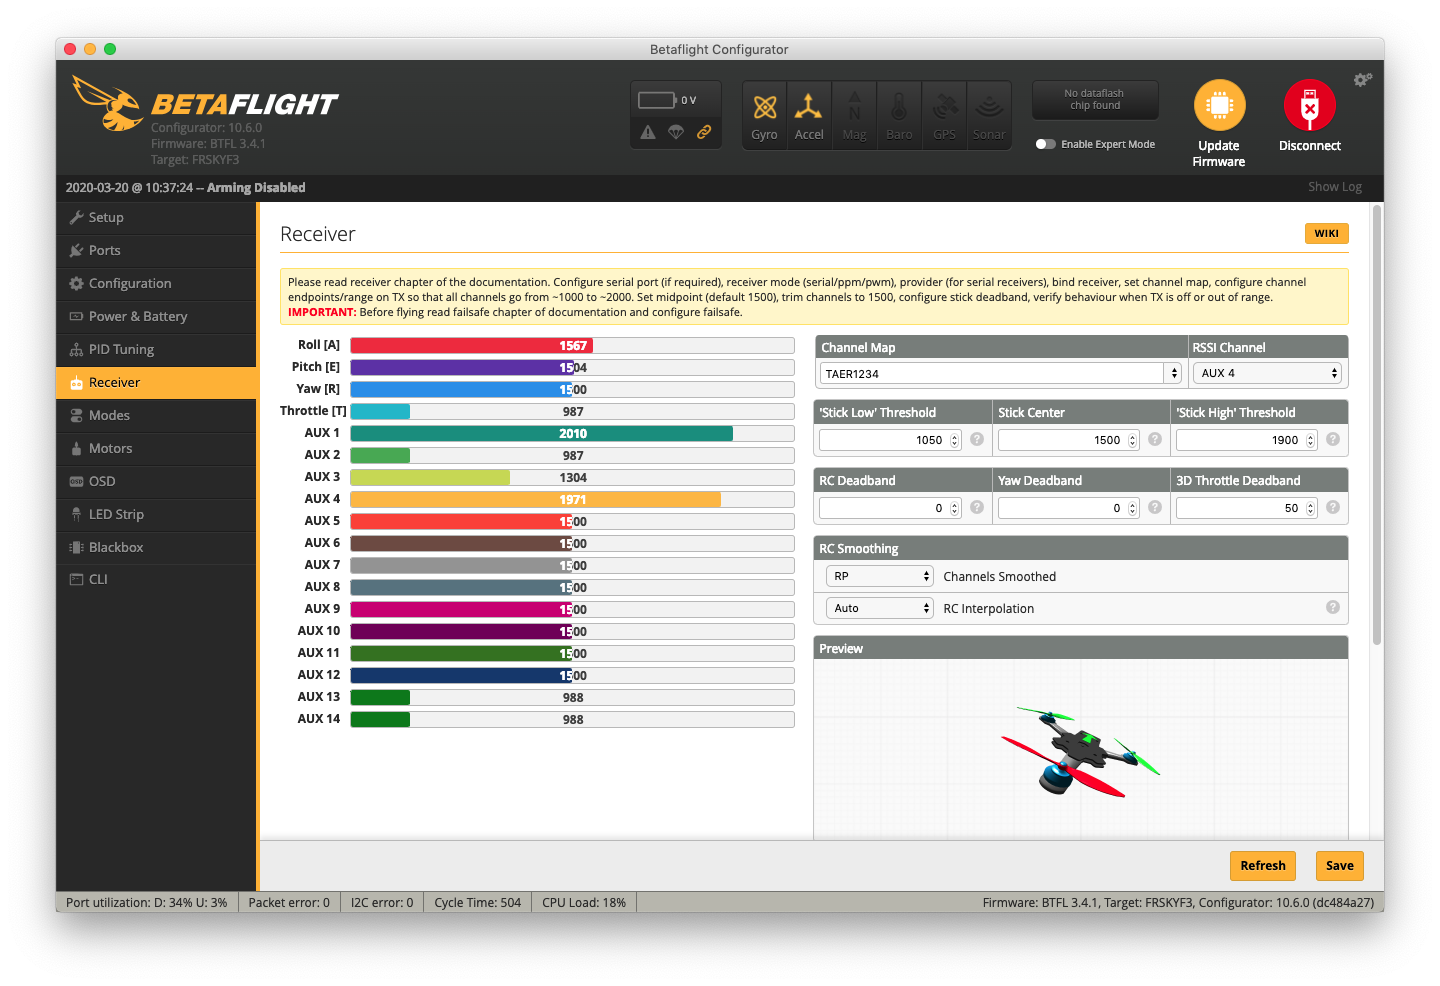
Task: Click the Gyro sensor icon
Action: coord(765,108)
